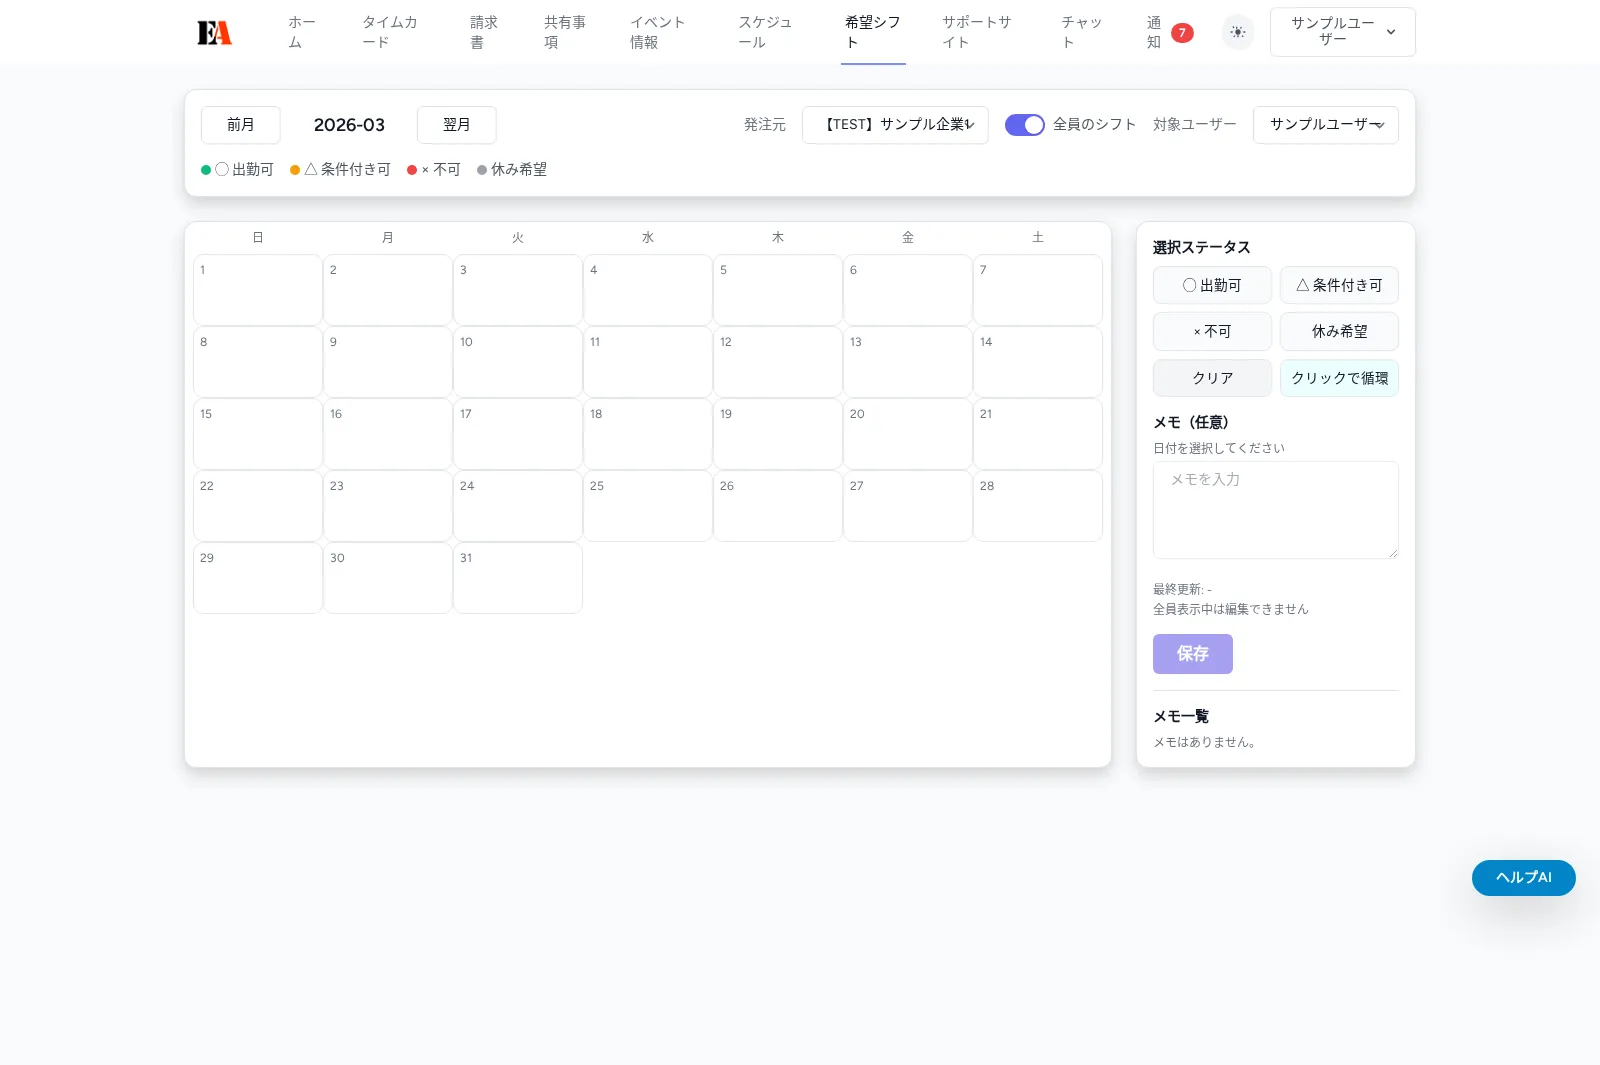Screen dimensions: 1600x1065
Task: Open the タイムカード menu item
Action: point(389,32)
